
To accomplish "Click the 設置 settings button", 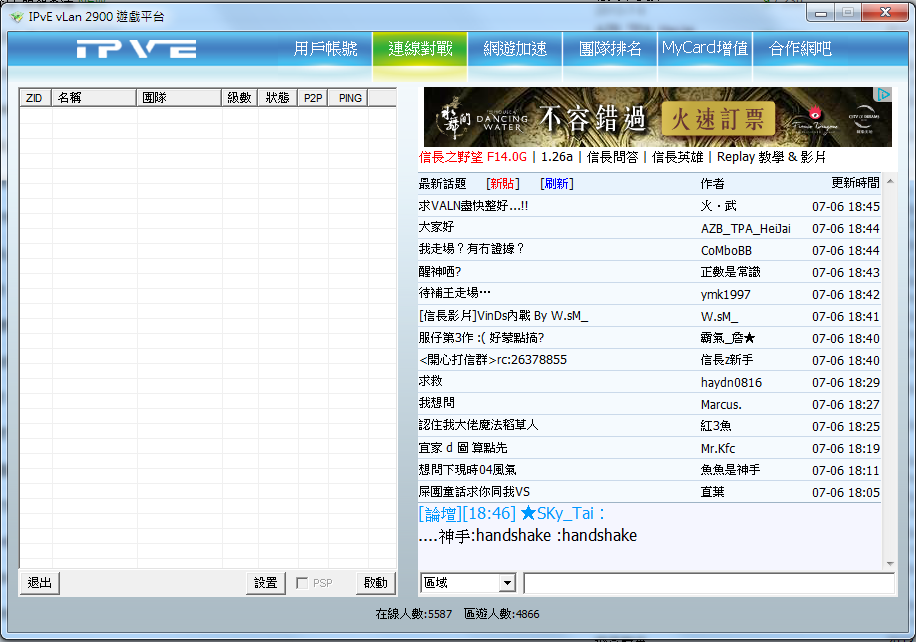I will 265,583.
